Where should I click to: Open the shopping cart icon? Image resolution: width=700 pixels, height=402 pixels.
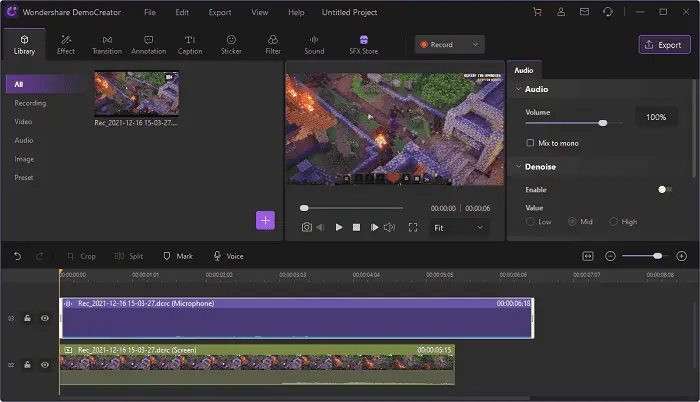click(538, 12)
